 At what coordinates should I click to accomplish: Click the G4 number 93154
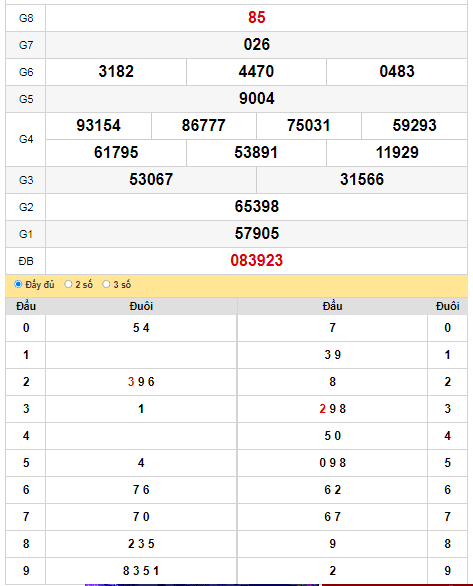coord(99,126)
